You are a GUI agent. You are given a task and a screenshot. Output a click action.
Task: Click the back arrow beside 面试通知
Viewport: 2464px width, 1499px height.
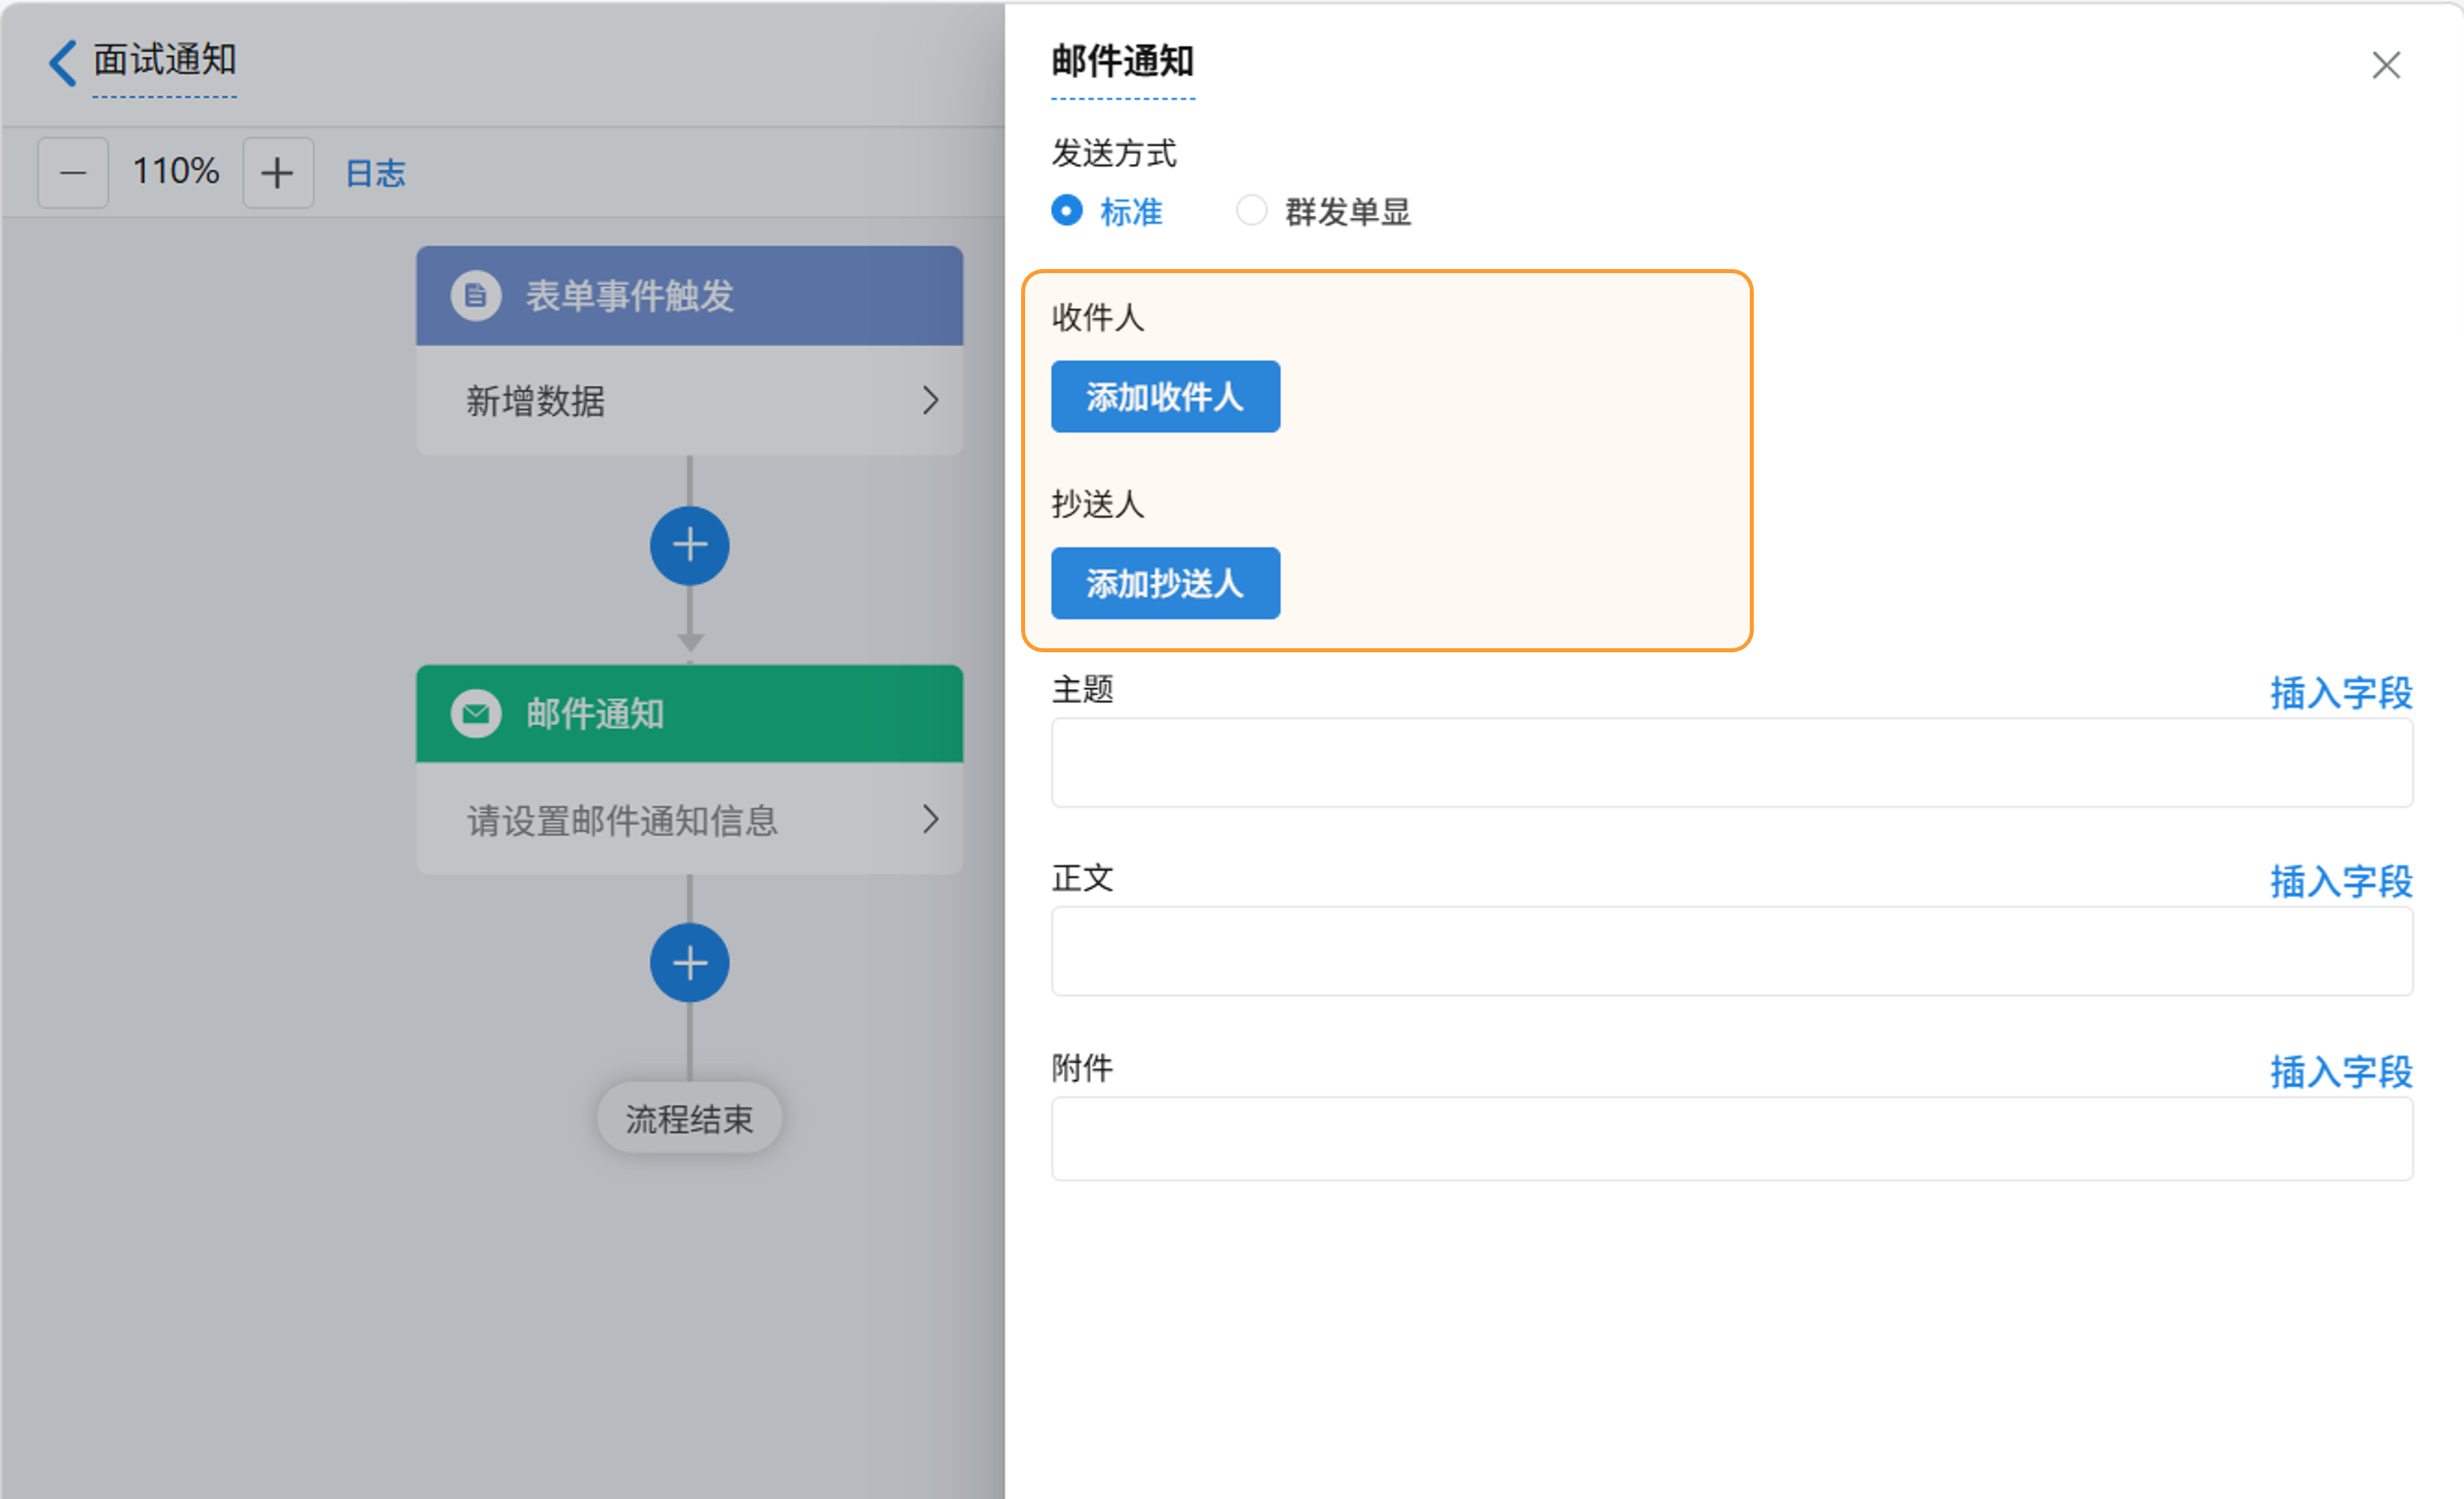click(x=63, y=62)
